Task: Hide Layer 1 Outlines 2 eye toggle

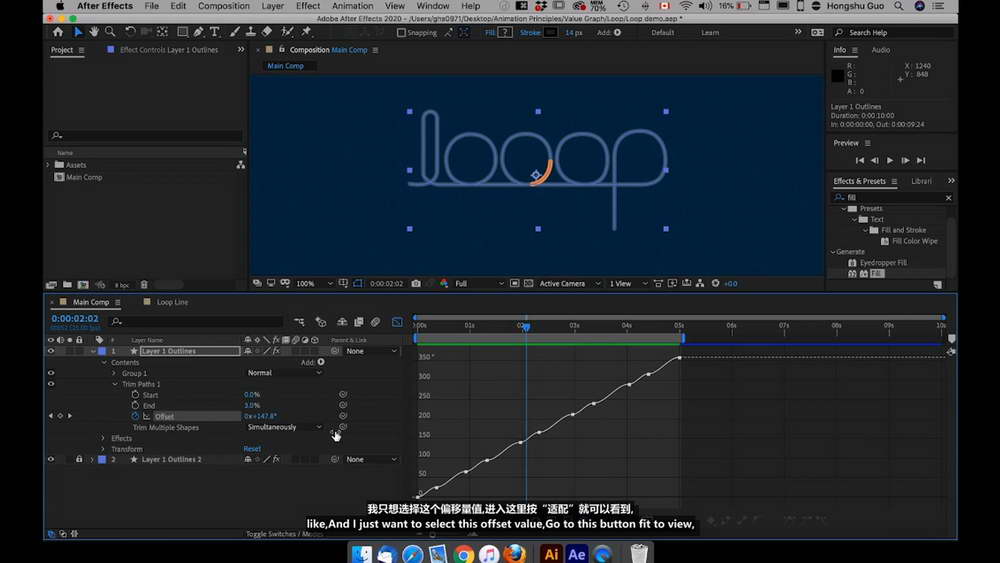Action: pyautogui.click(x=51, y=460)
